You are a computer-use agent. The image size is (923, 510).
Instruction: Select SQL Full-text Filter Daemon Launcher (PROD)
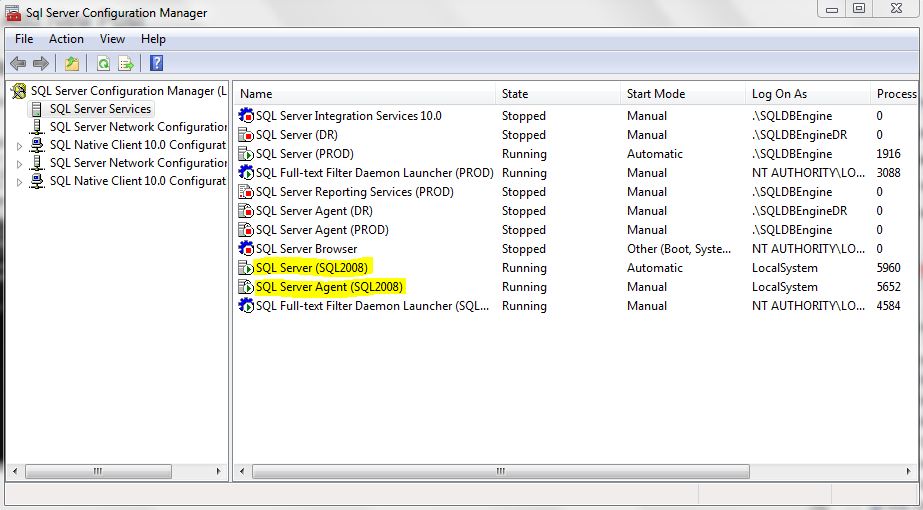374,173
